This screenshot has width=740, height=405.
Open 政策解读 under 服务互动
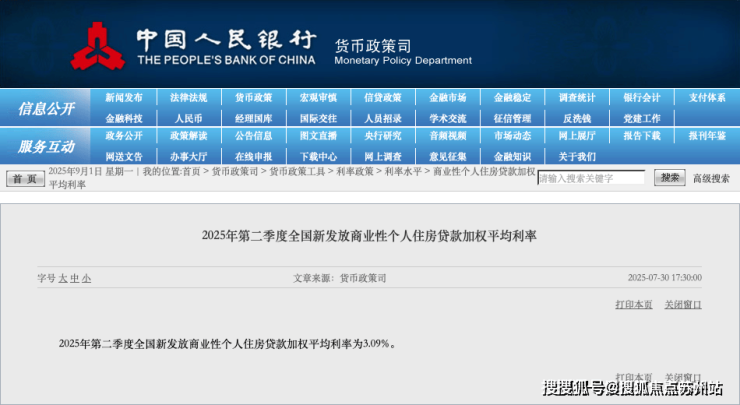click(189, 136)
